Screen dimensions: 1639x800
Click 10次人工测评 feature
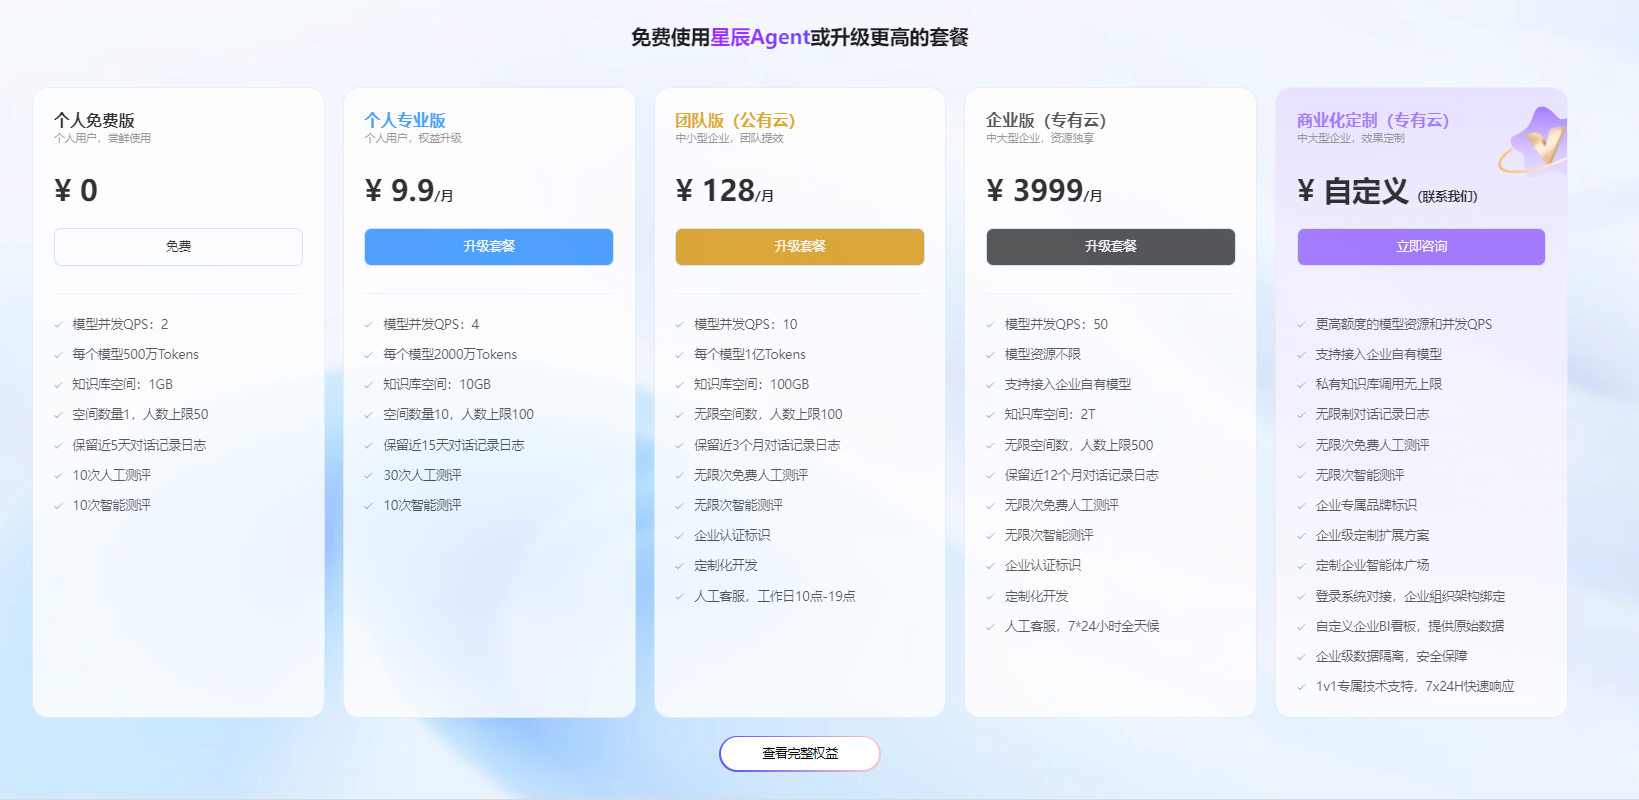coord(111,475)
